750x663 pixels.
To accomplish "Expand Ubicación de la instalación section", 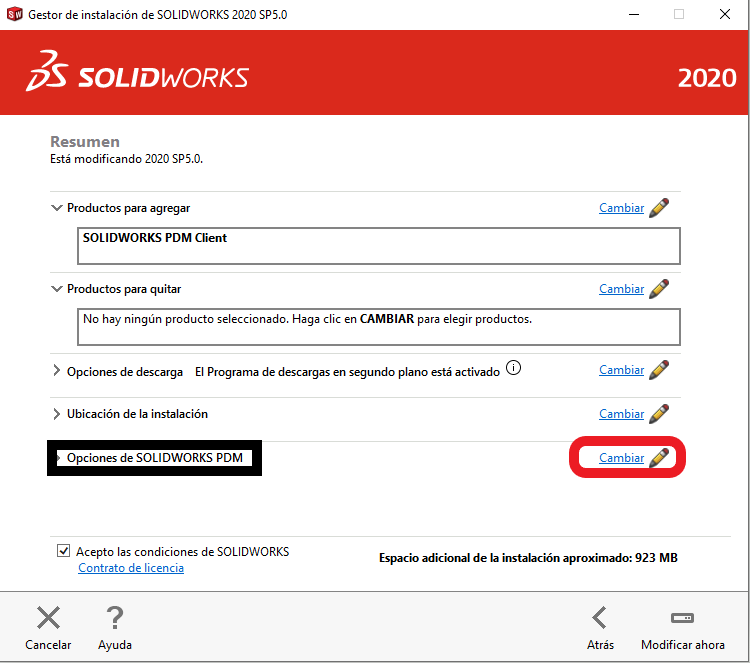I will click(x=56, y=414).
